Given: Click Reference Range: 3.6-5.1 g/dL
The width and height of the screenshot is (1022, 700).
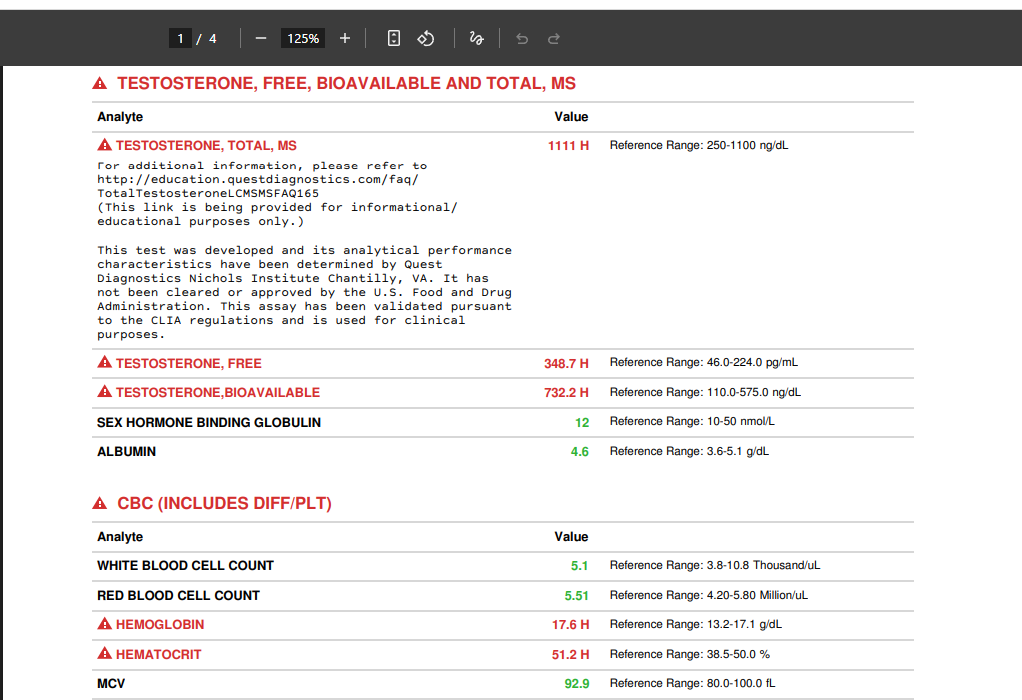Looking at the screenshot, I should click(689, 451).
